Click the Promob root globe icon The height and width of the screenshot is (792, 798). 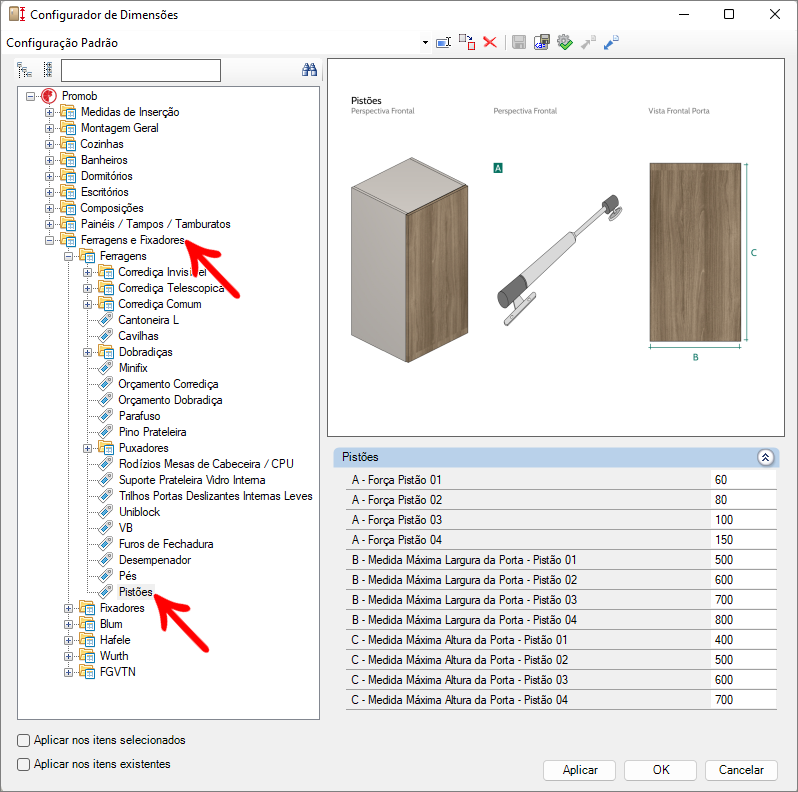coord(49,96)
